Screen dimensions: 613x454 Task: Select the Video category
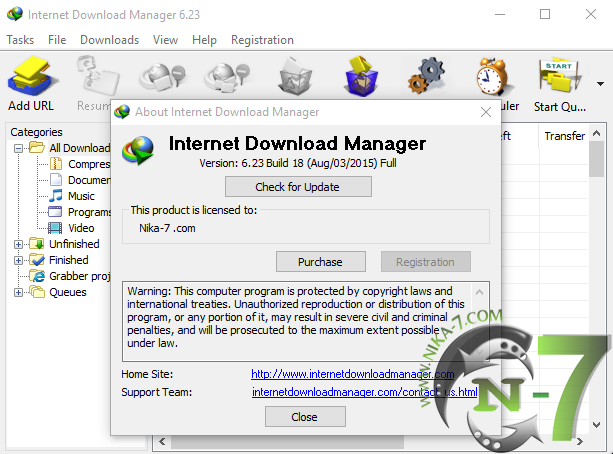point(81,228)
